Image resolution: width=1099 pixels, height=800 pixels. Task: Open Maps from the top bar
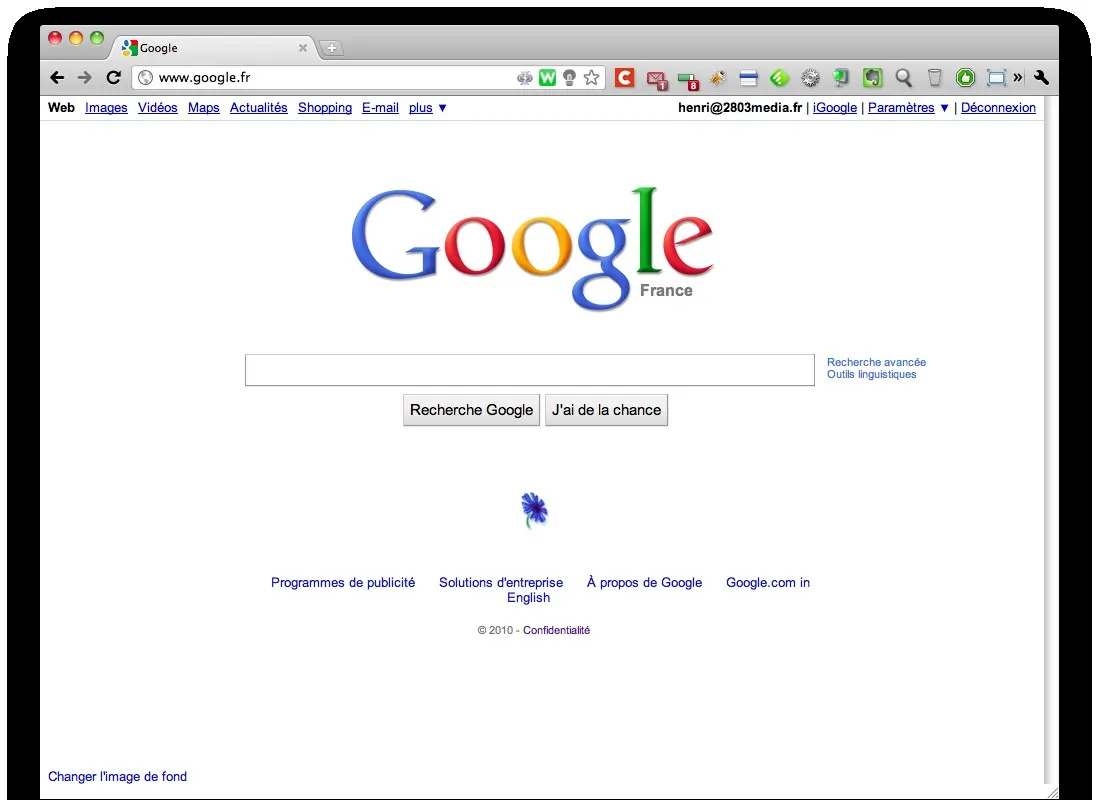[x=203, y=107]
